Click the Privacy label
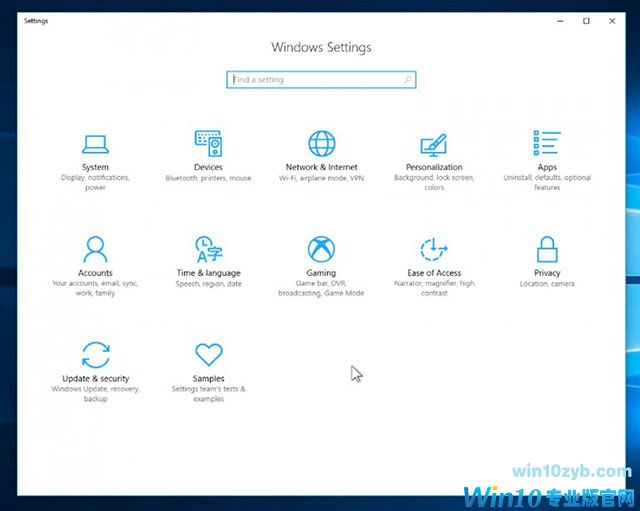 click(x=547, y=273)
